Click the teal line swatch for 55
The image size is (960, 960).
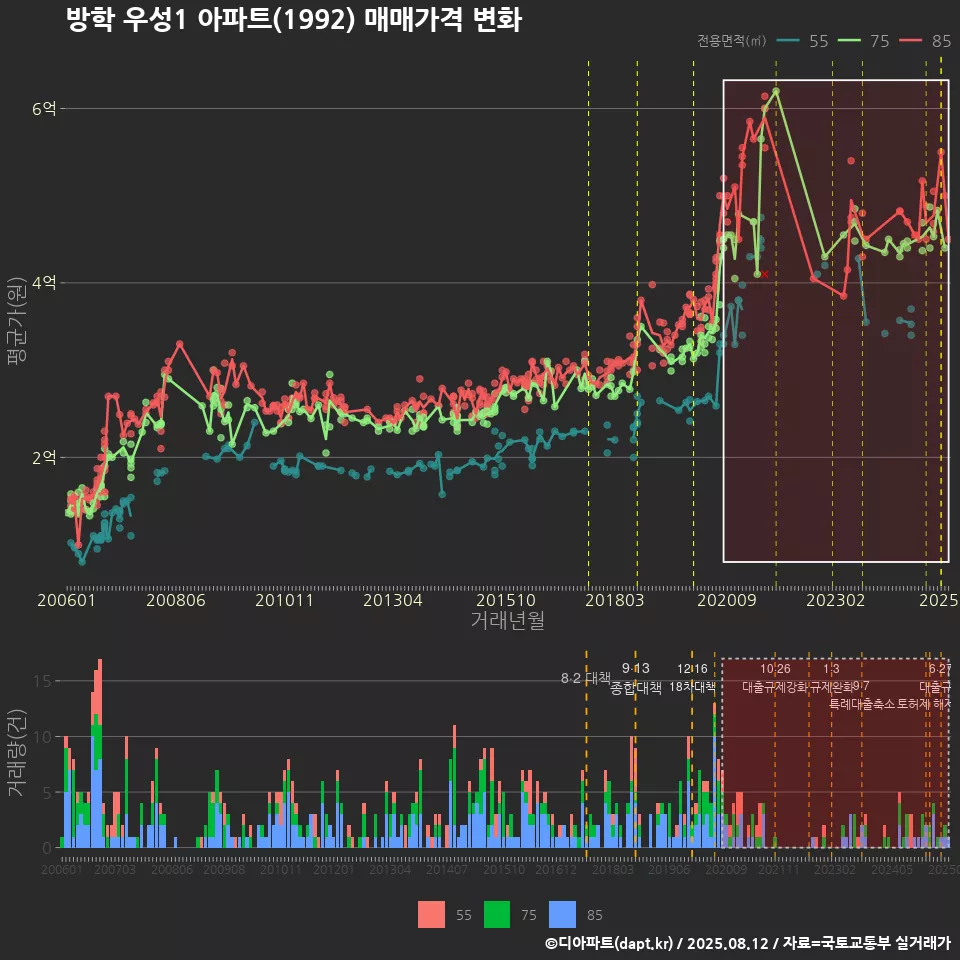(789, 40)
